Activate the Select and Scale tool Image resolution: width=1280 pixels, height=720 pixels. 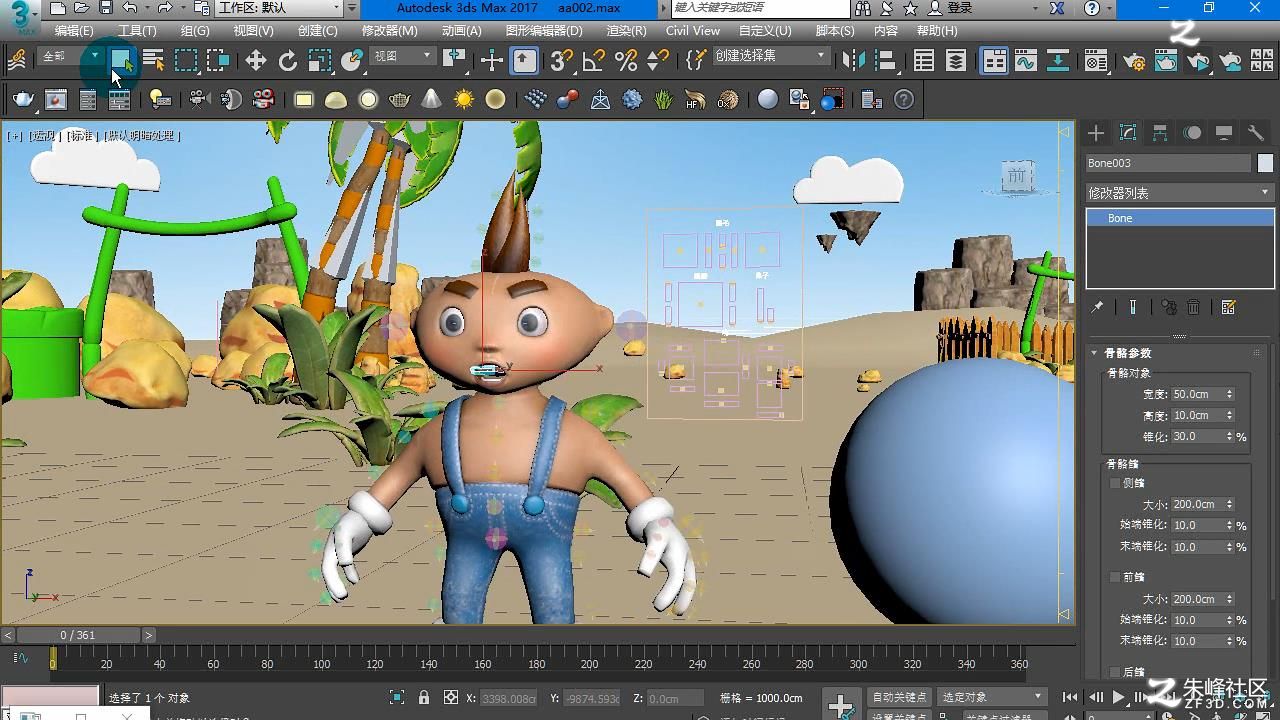[320, 61]
